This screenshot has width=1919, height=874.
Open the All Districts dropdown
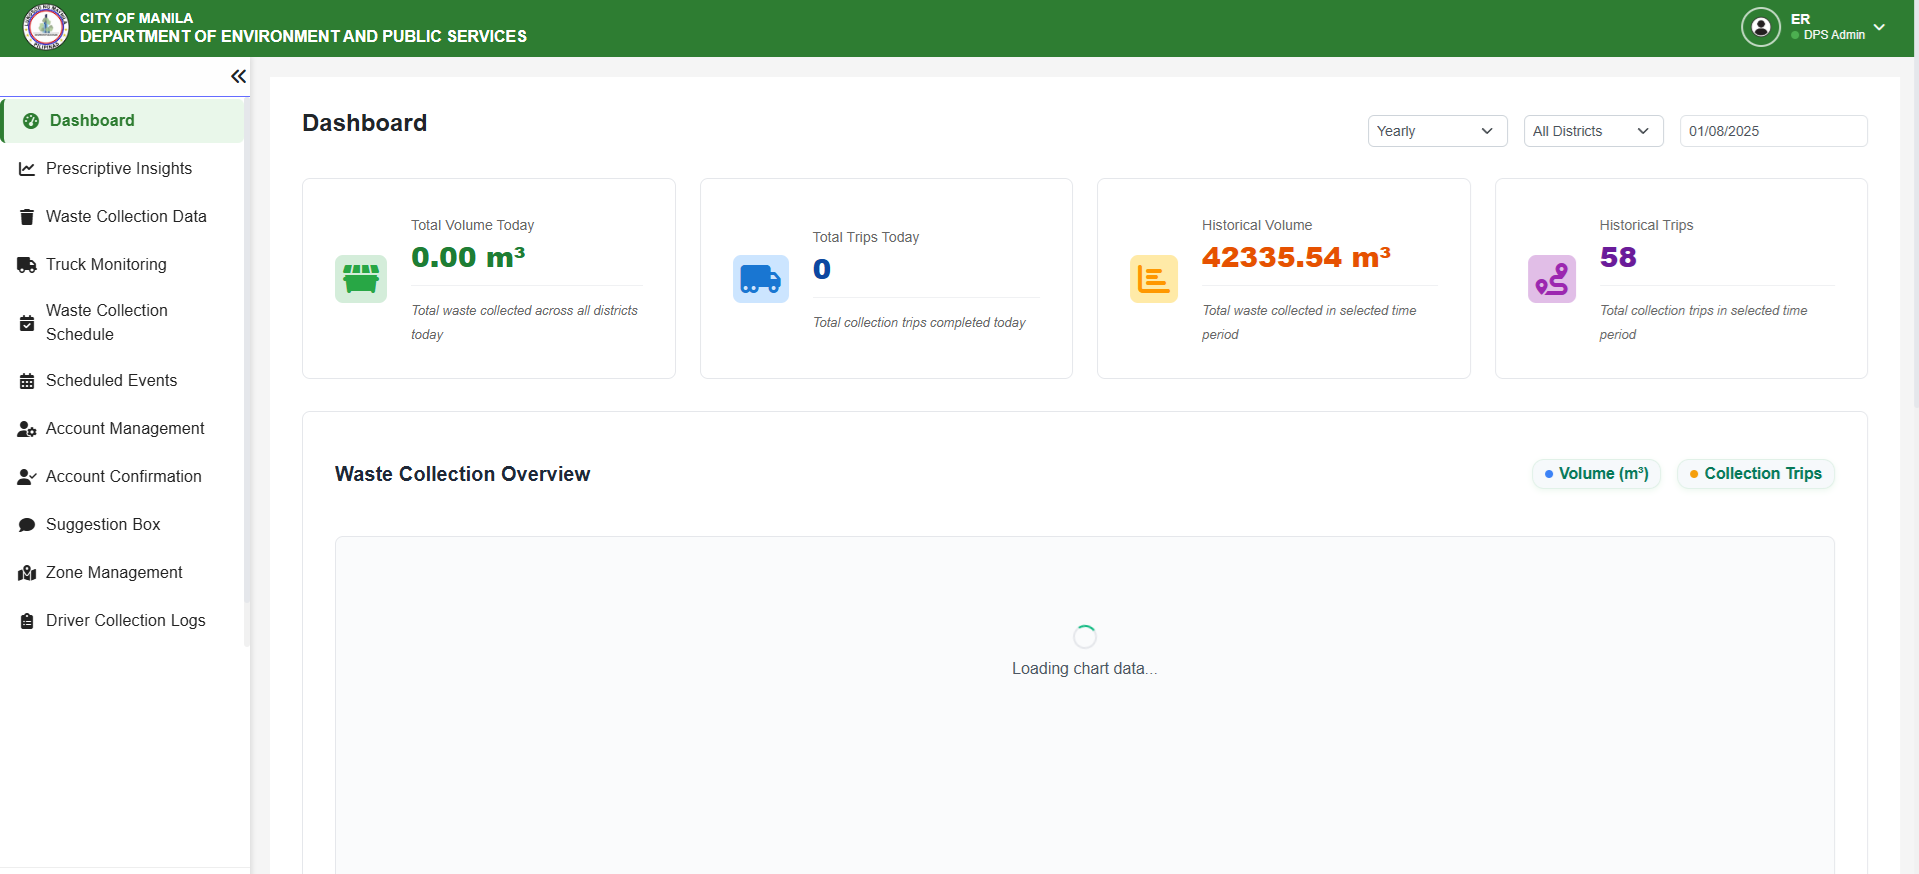point(1593,131)
